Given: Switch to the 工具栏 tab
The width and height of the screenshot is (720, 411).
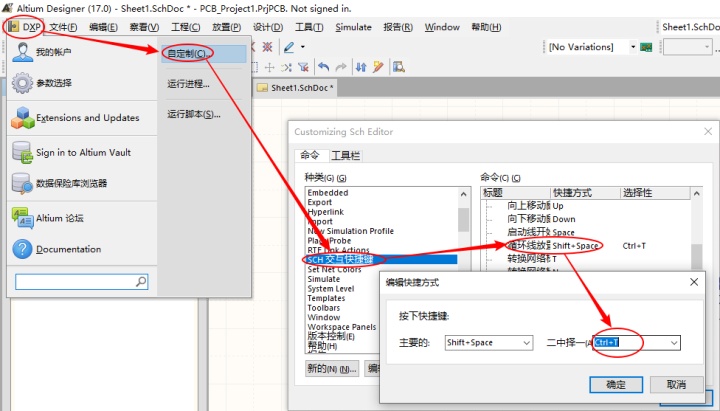Looking at the screenshot, I should click(346, 156).
